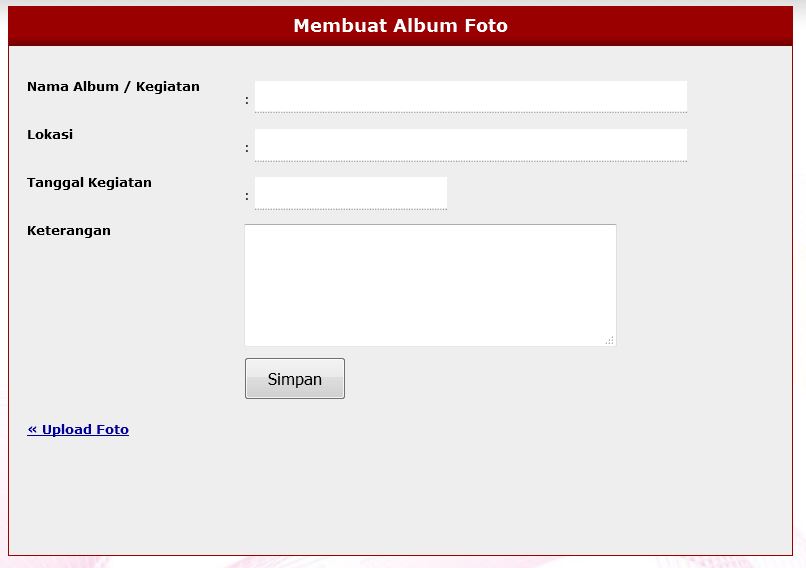Click the « arrow of Upload Foto
Screen dimensions: 806x568
[x=32, y=430]
